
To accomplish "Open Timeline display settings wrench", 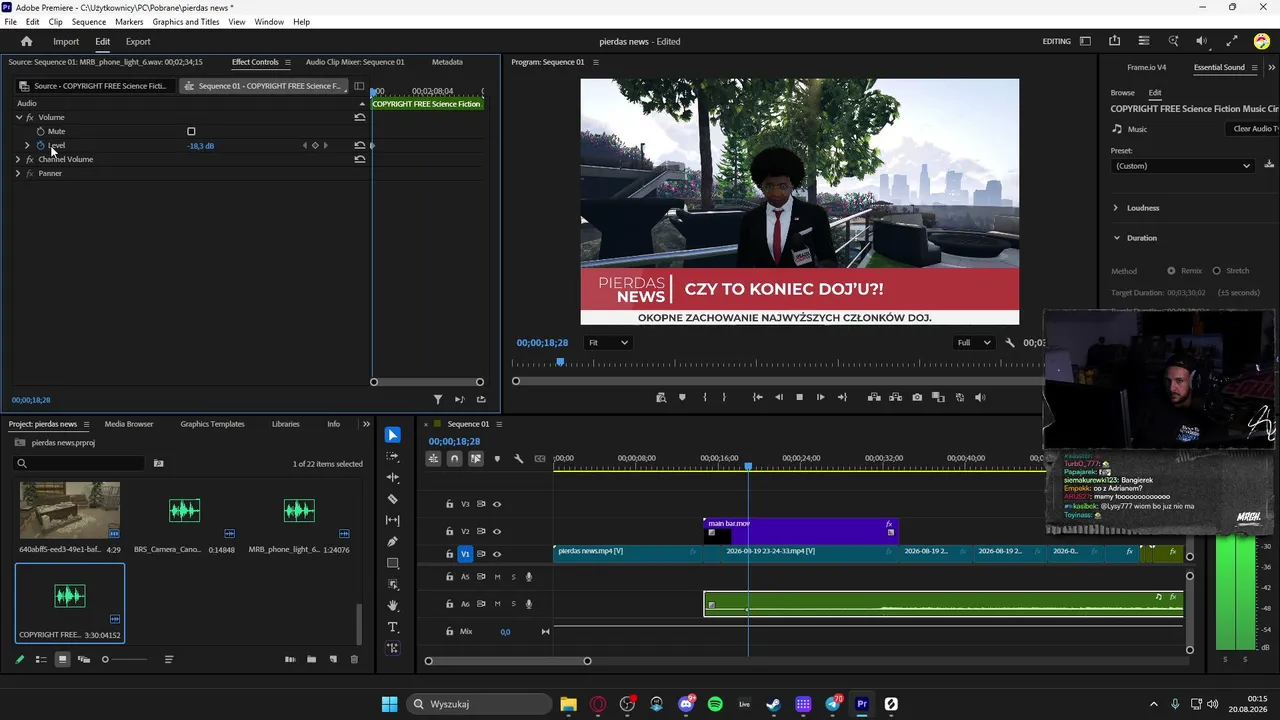I will (518, 459).
